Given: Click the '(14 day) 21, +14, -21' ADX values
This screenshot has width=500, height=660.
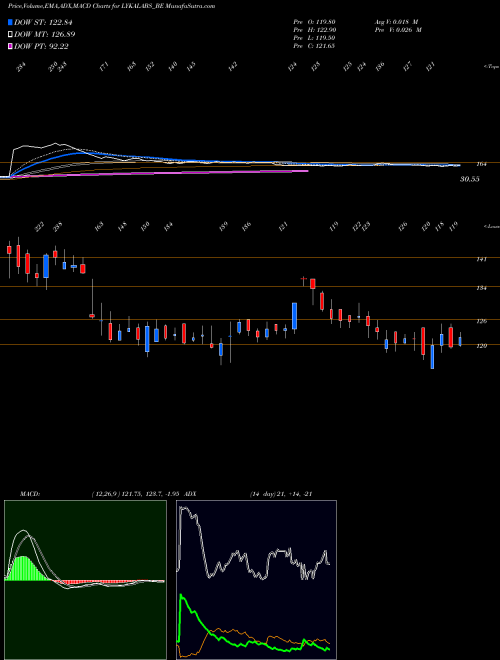Looking at the screenshot, I should (281, 494).
